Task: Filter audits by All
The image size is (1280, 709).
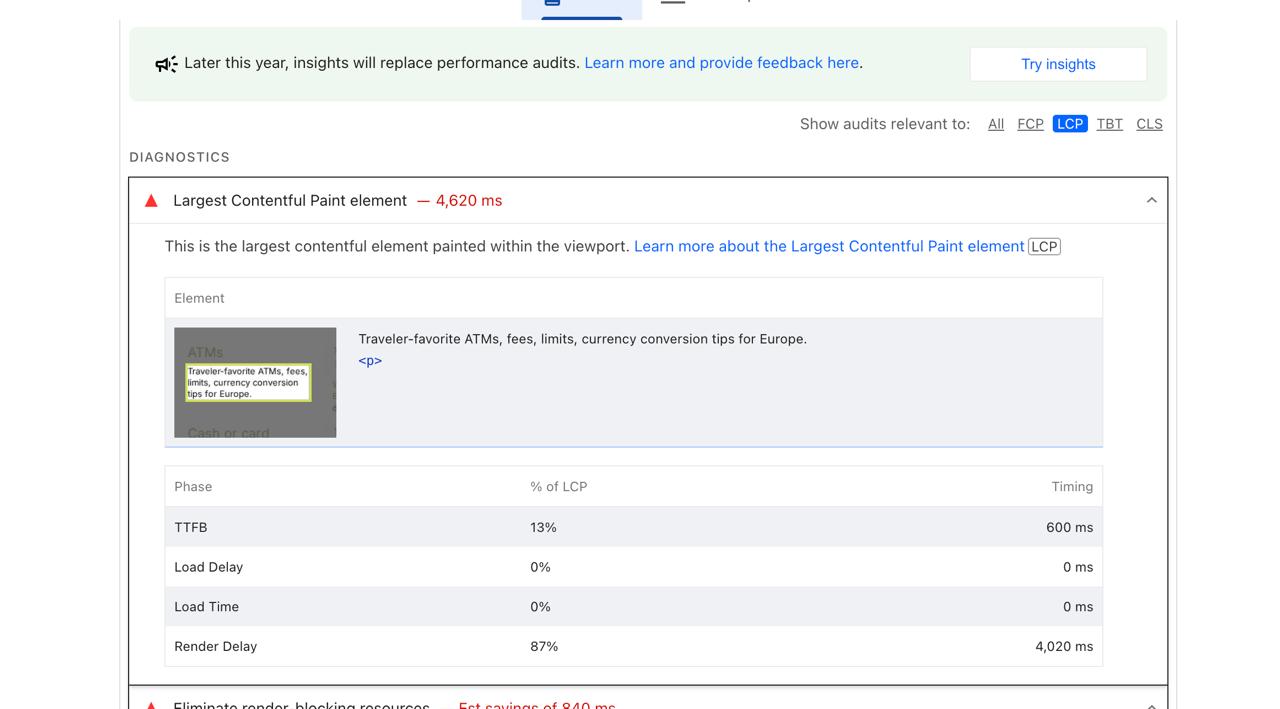Action: (996, 124)
